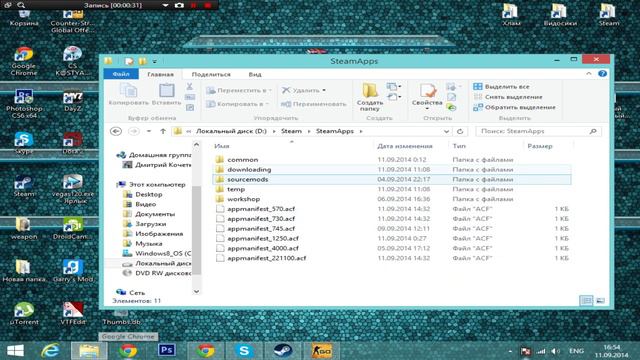The width and height of the screenshot is (640, 360).
Task: Open the Steam desktop shortcut on the left side
Action: (x=24, y=186)
